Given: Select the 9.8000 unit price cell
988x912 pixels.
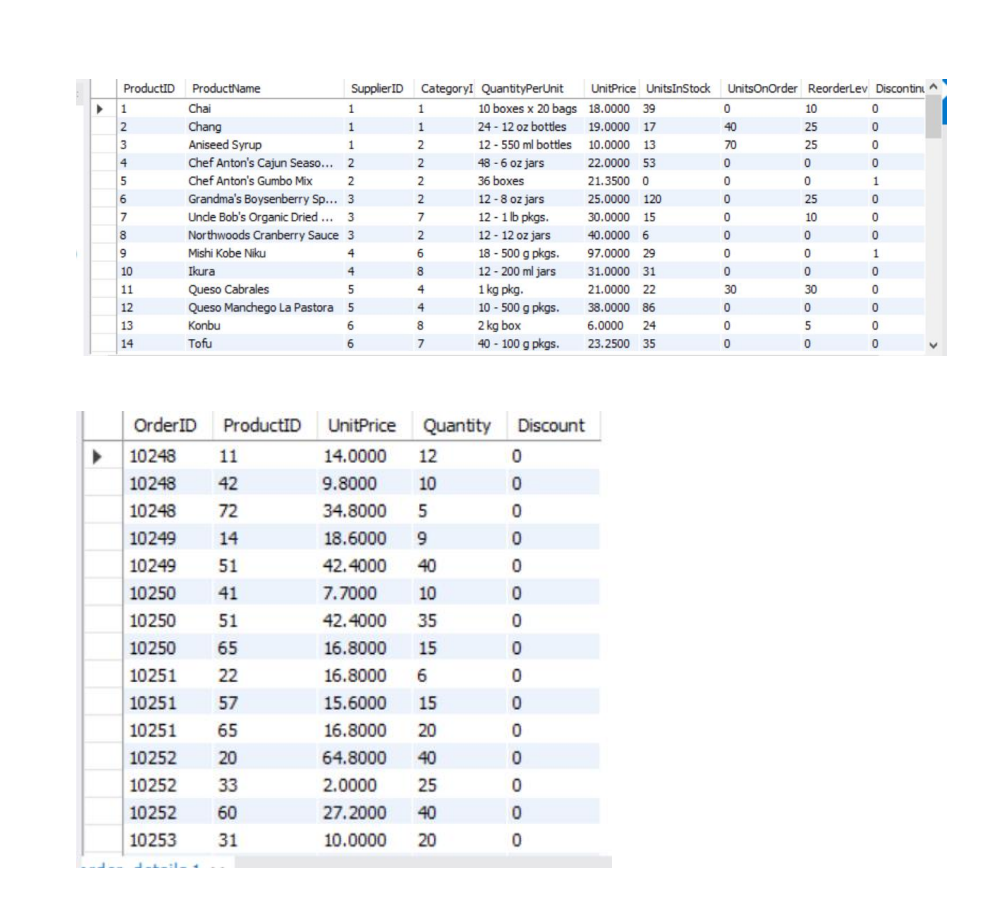Looking at the screenshot, I should (350, 484).
